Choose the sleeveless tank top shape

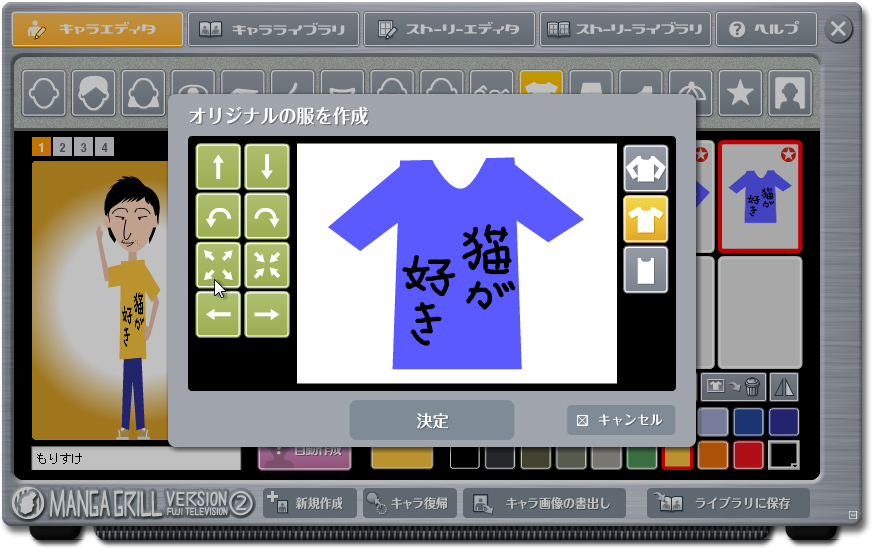pyautogui.click(x=645, y=270)
